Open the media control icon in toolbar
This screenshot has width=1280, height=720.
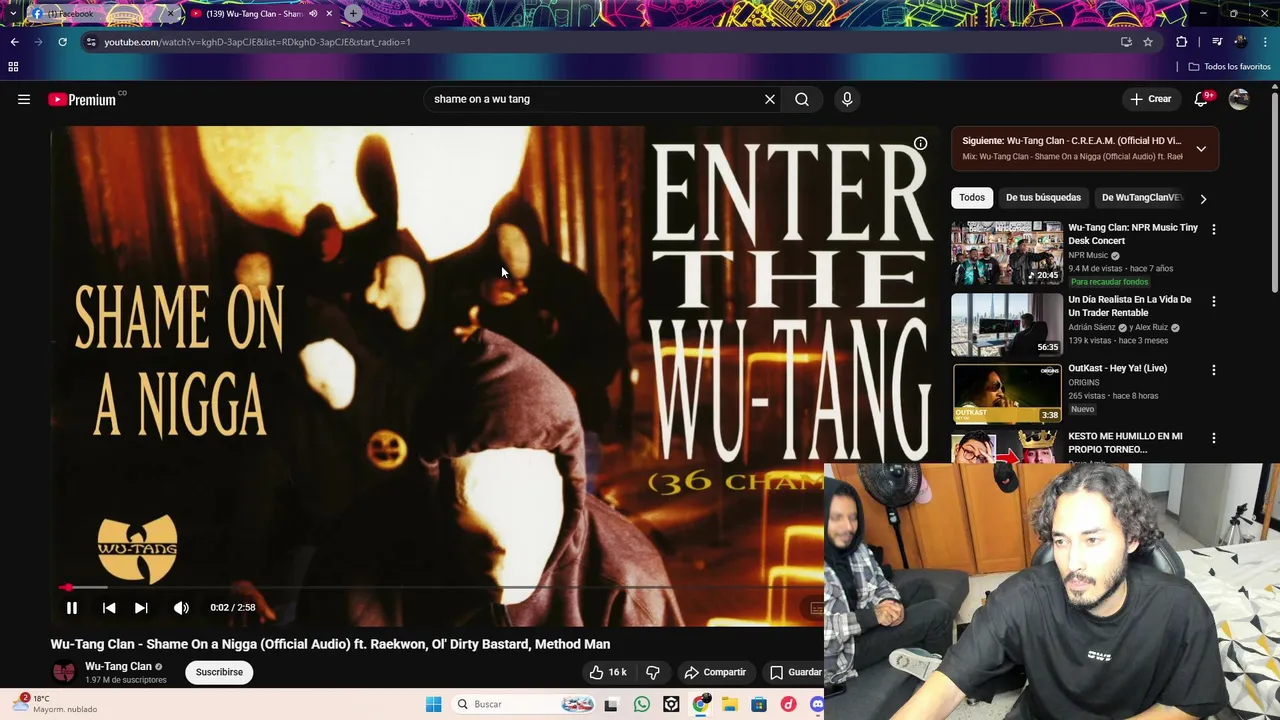point(1217,42)
